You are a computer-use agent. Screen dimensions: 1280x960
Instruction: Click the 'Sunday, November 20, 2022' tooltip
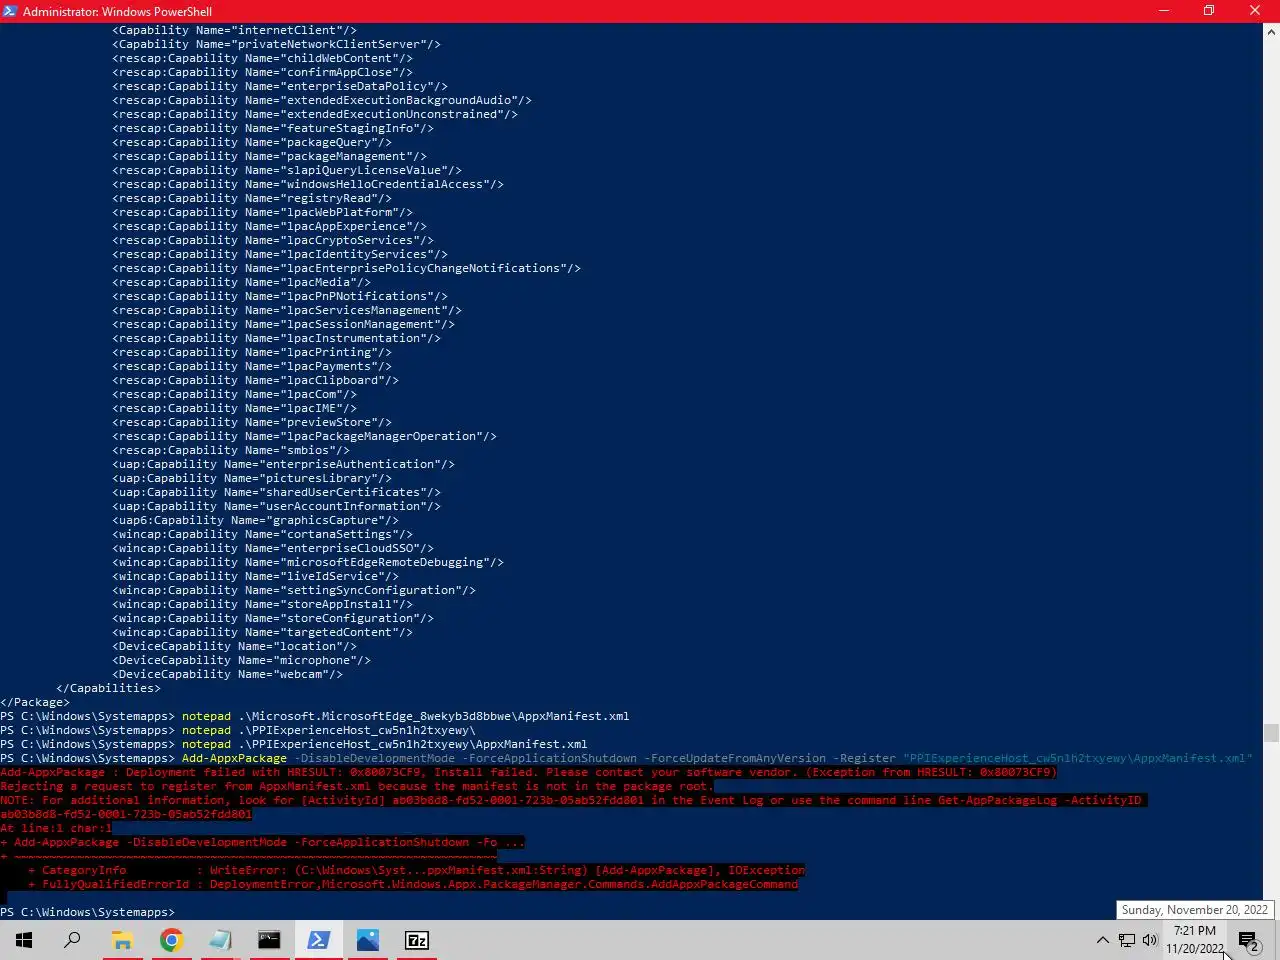coord(1195,910)
